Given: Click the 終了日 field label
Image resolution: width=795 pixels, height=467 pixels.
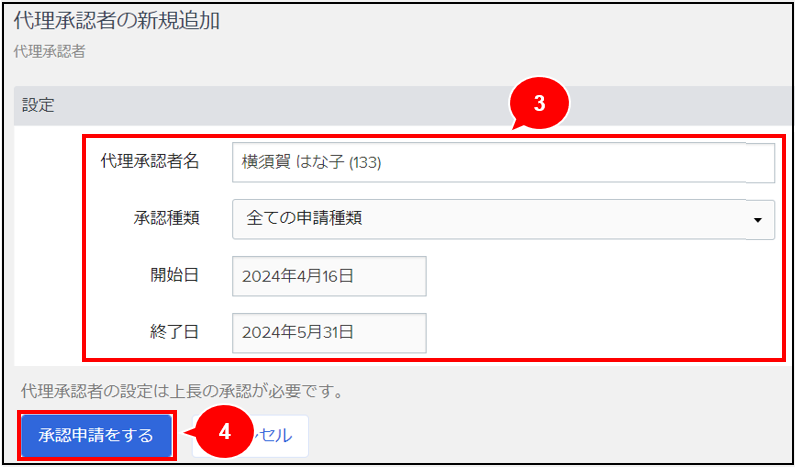Looking at the screenshot, I should click(174, 333).
